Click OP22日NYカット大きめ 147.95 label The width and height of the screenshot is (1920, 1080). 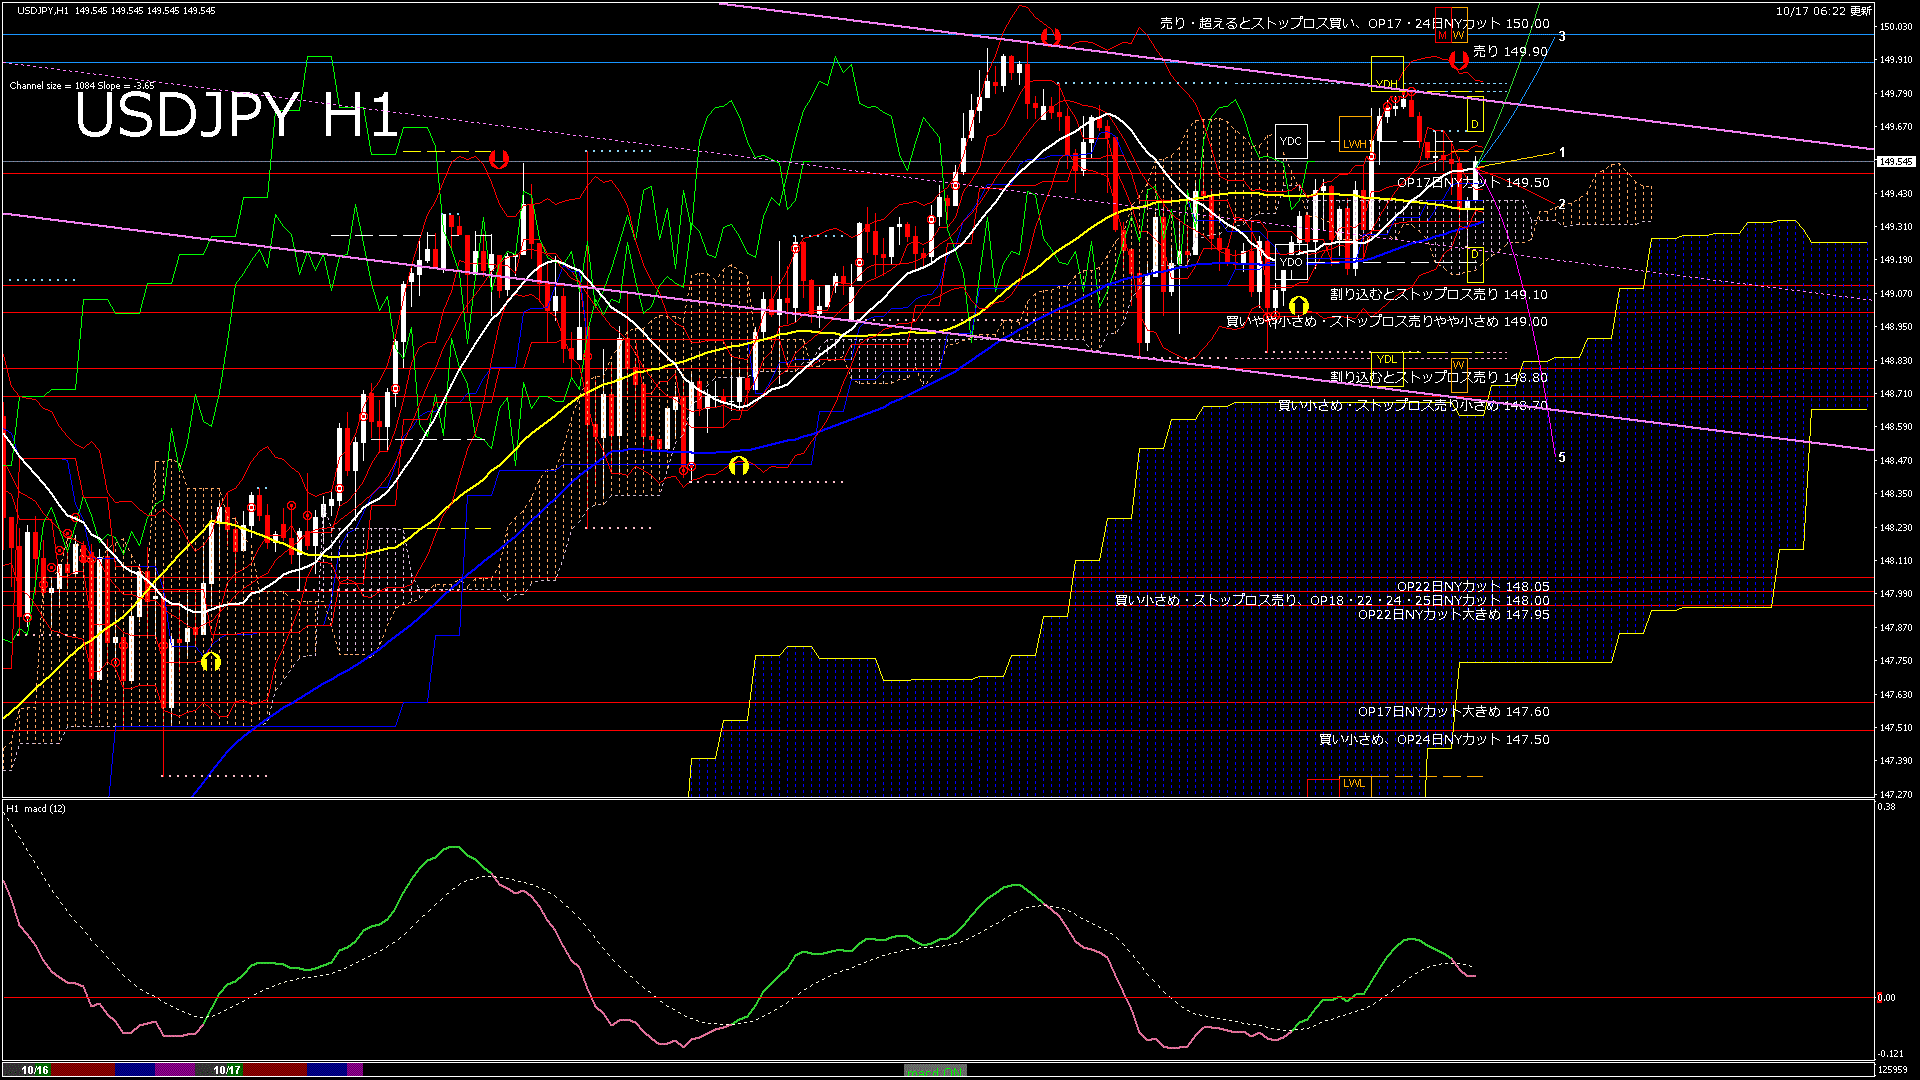tap(1454, 615)
